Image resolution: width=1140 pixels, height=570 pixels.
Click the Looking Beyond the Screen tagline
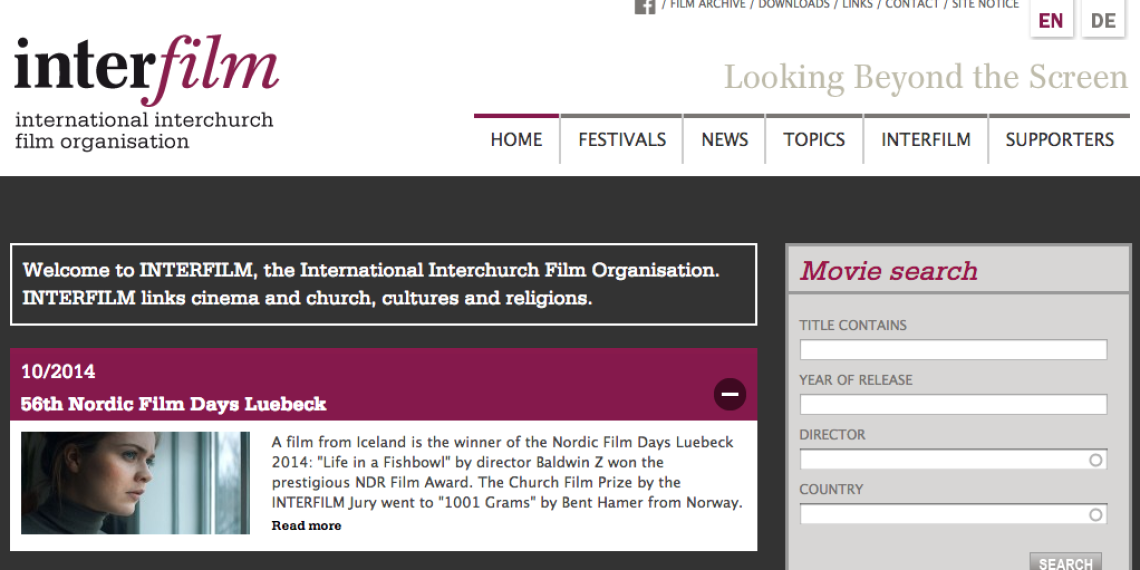926,77
